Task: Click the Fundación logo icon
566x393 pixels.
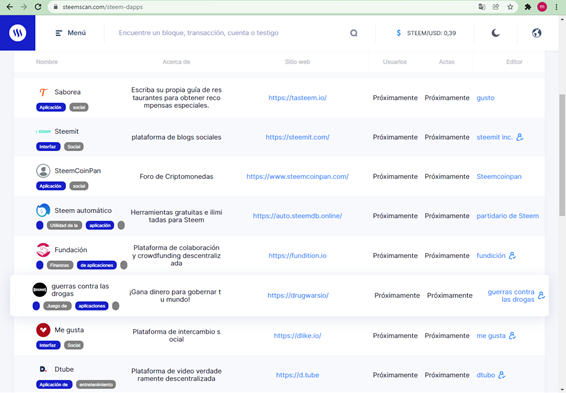Action: coord(43,250)
